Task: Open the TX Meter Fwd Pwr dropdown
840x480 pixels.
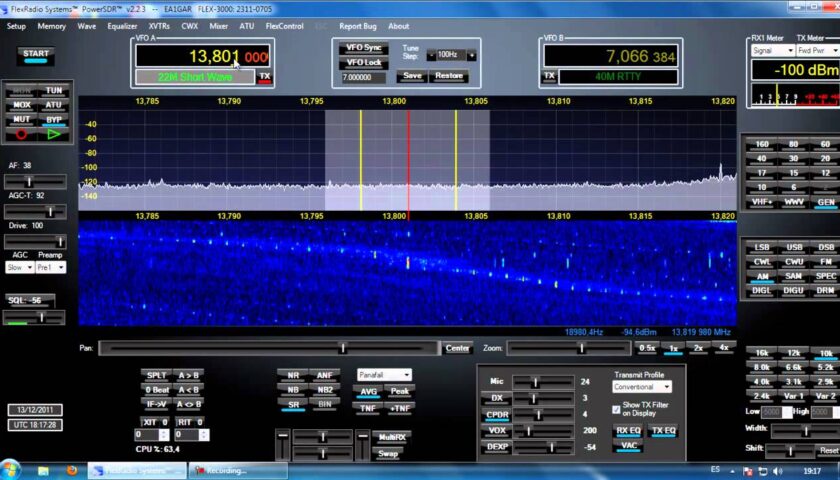Action: [x=818, y=50]
